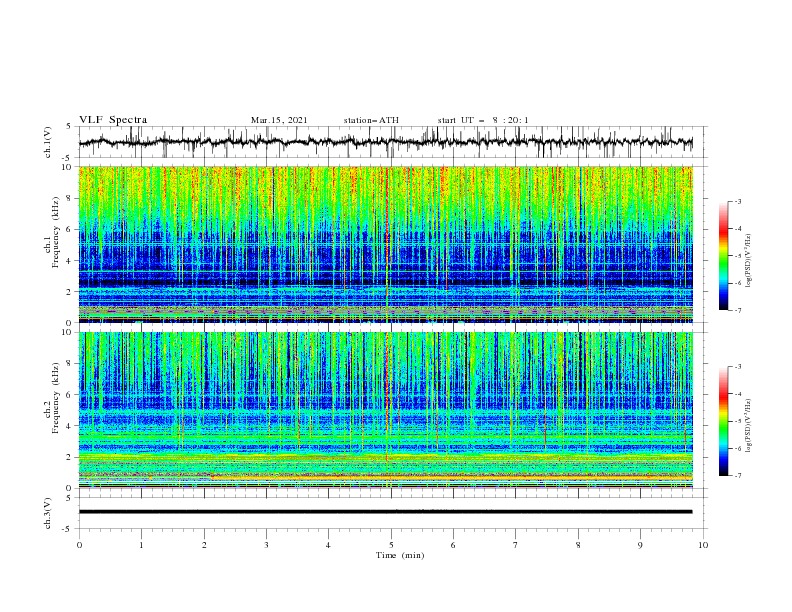
Task: Click the ch.2 "Frequency (kHz)" axis label
Action: coord(56,398)
